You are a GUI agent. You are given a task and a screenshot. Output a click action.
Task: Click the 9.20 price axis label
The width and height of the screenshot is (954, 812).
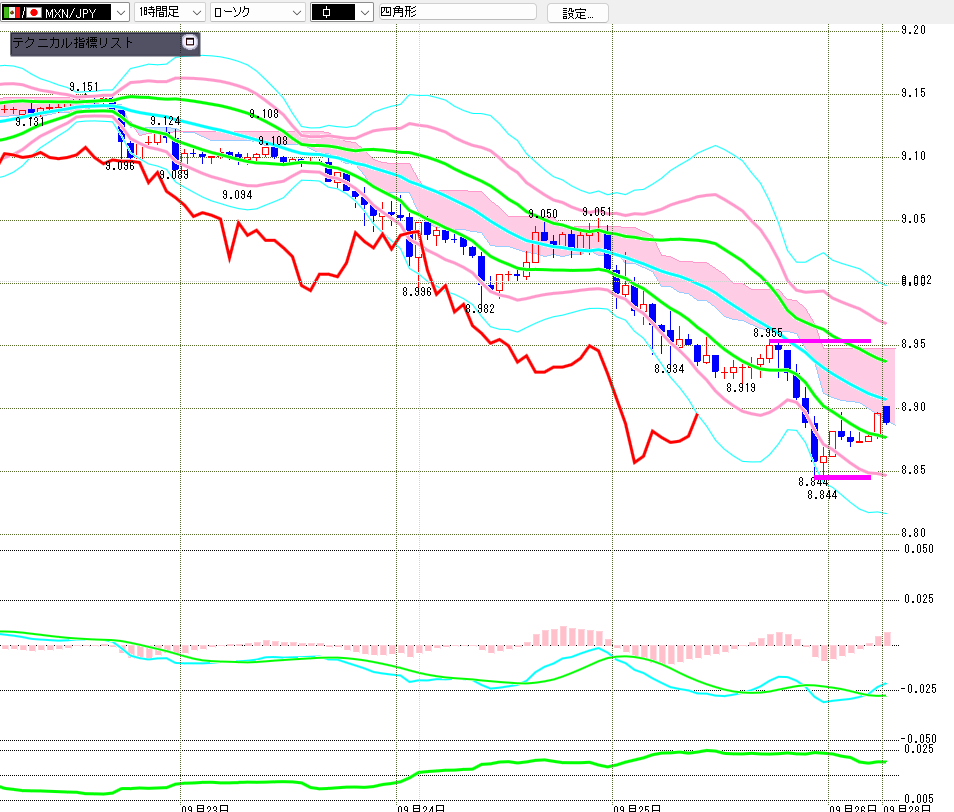click(913, 30)
